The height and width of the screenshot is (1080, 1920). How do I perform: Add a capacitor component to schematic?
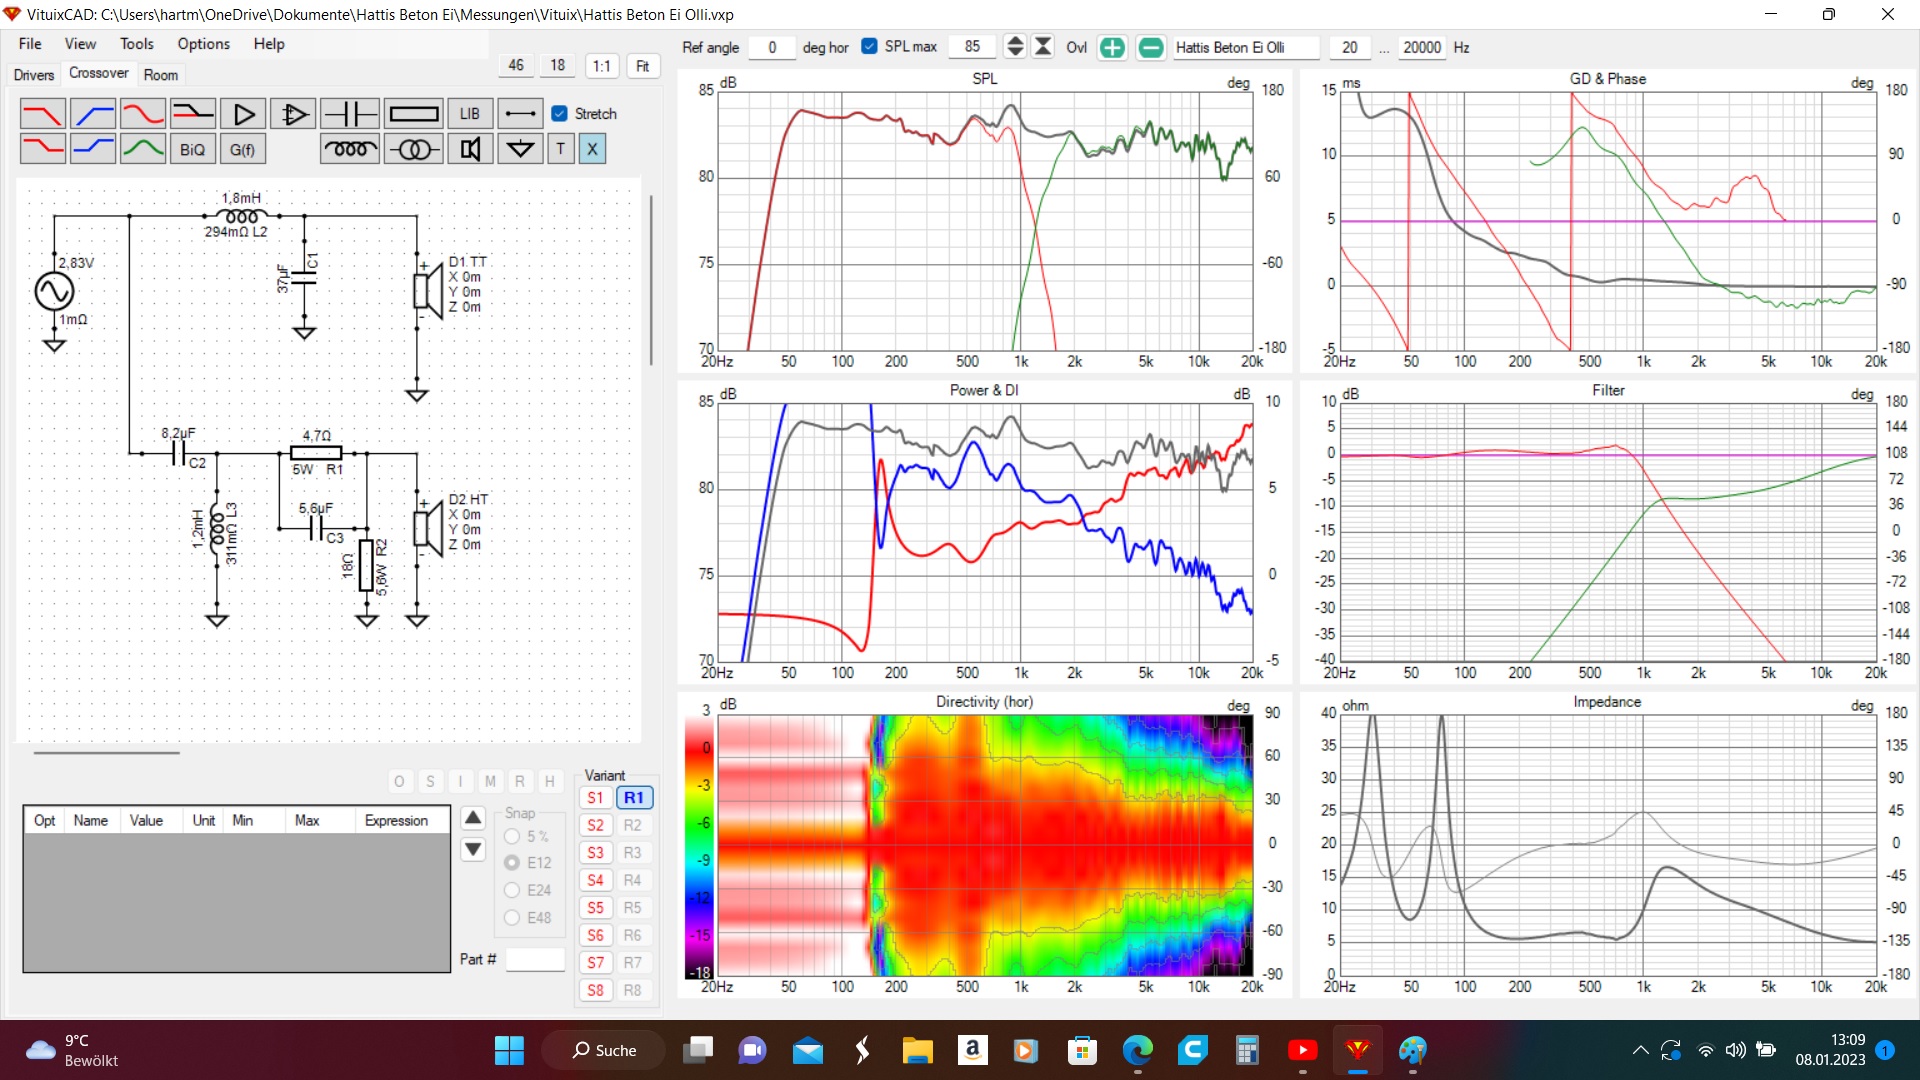(349, 114)
